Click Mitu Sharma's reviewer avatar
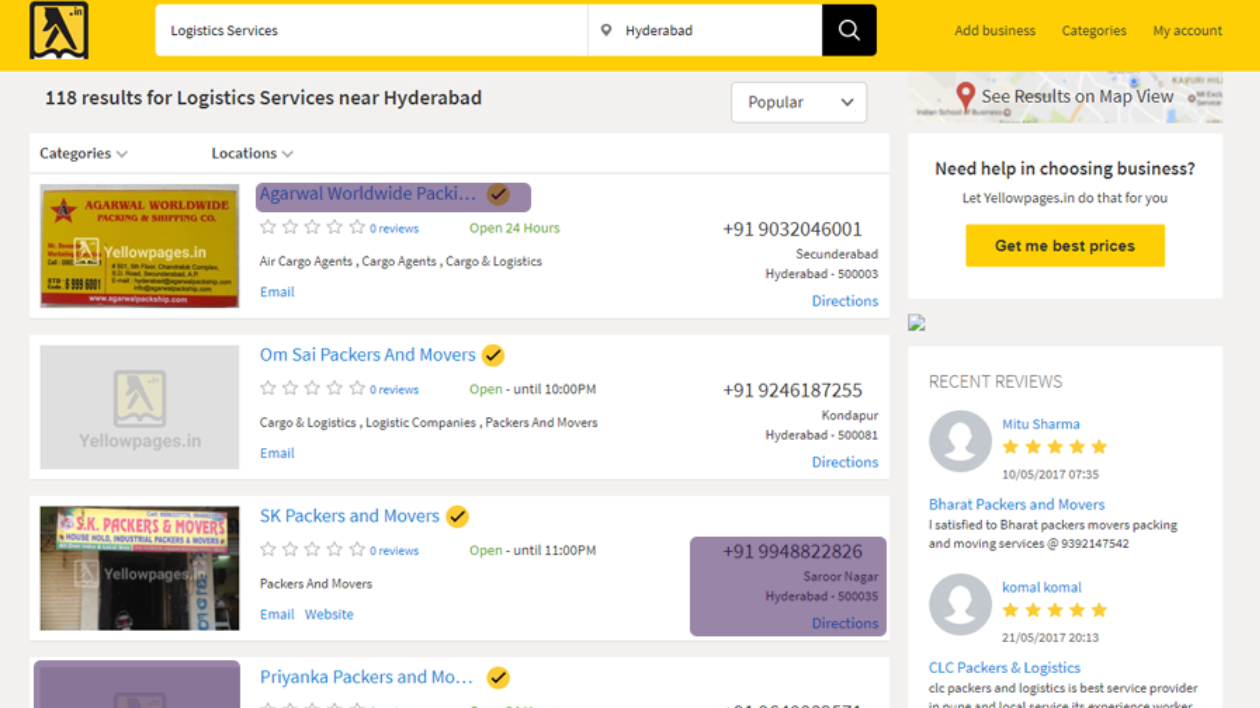The image size is (1260, 708). 960,441
